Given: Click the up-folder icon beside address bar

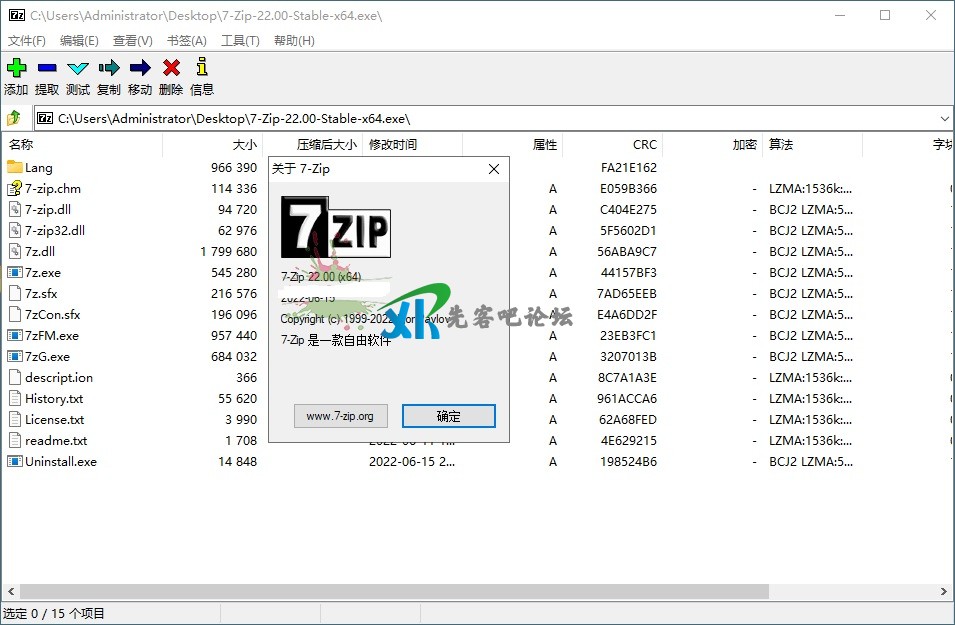Looking at the screenshot, I should pyautogui.click(x=14, y=118).
